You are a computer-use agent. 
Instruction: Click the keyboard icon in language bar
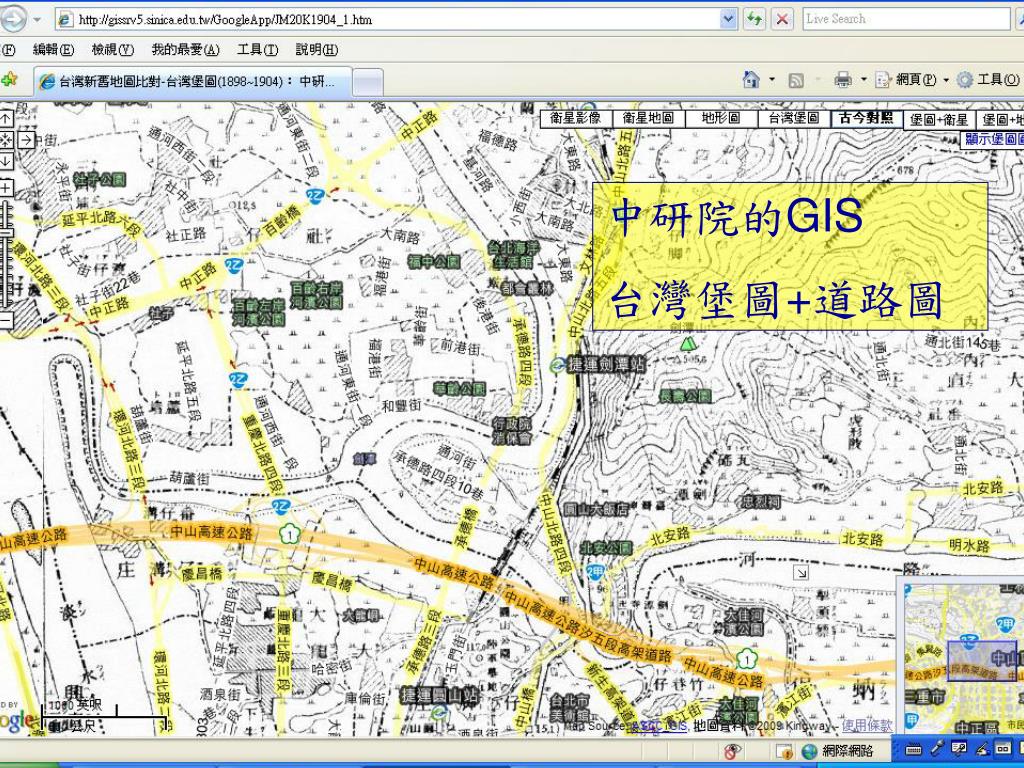tap(914, 748)
